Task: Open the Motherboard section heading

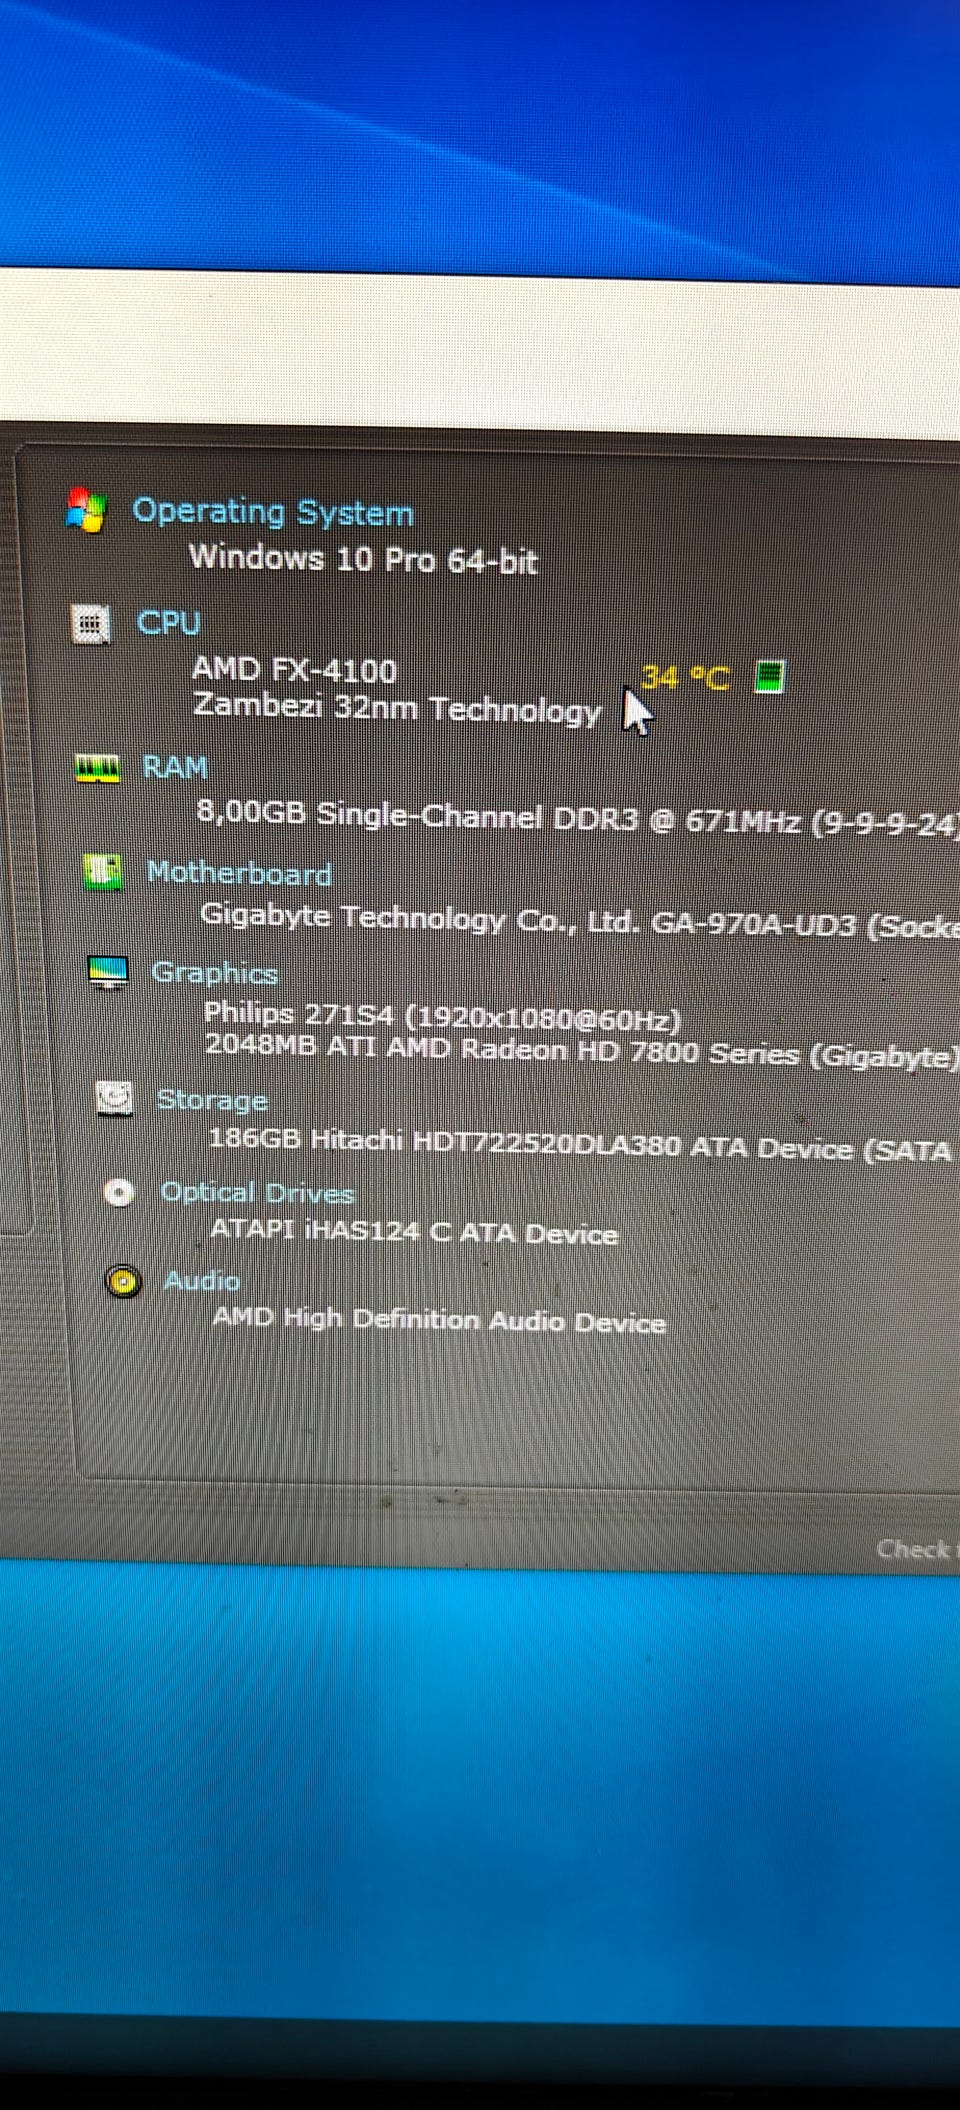Action: (239, 873)
